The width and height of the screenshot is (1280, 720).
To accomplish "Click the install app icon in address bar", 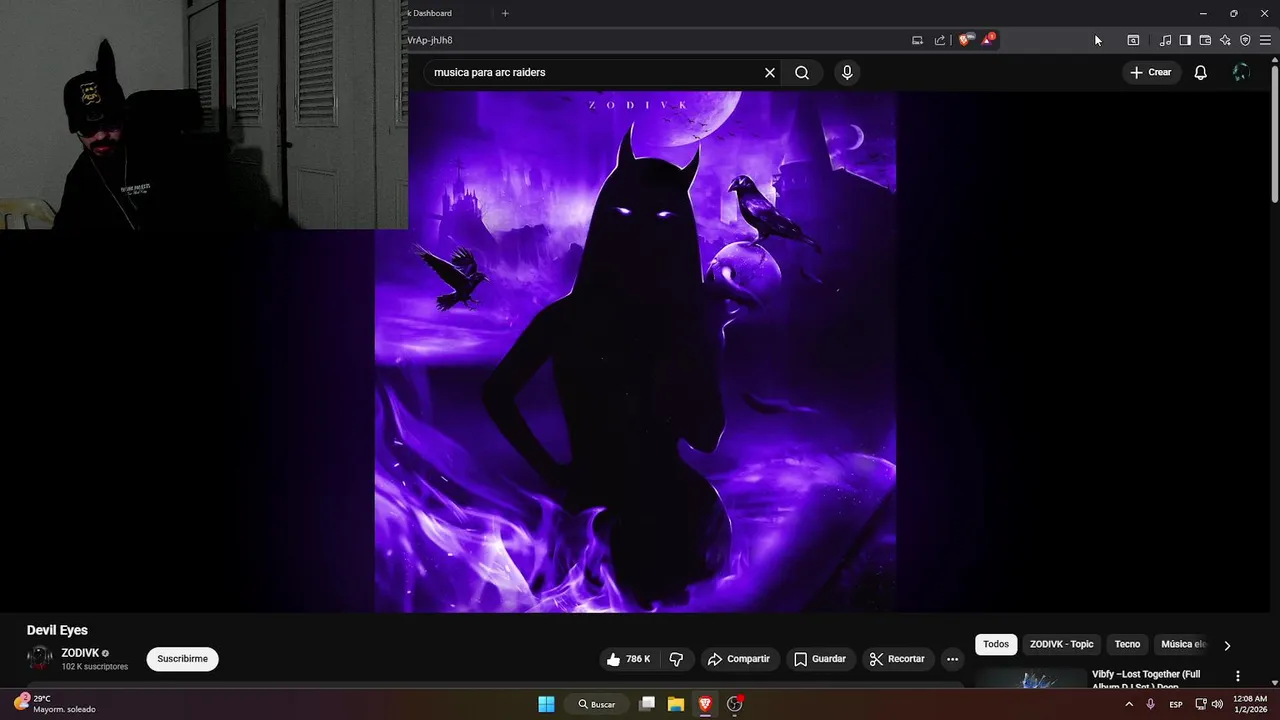I will pos(917,40).
